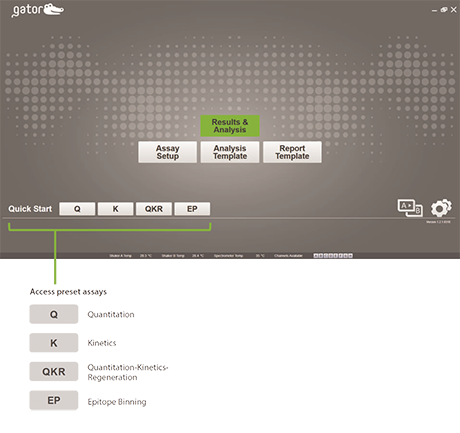This screenshot has width=460, height=433.
Task: Start the K quick start assay
Action: point(116,209)
